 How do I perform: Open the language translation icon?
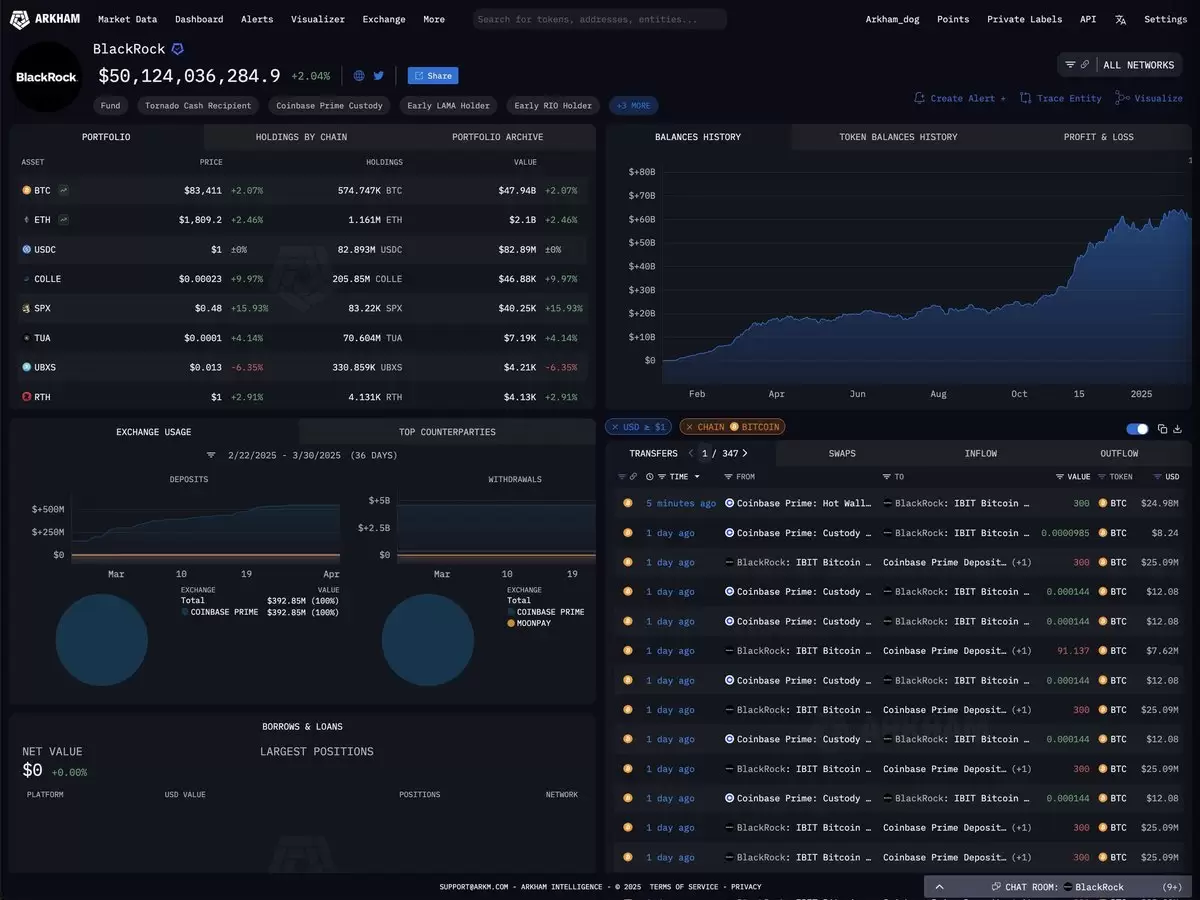1120,19
